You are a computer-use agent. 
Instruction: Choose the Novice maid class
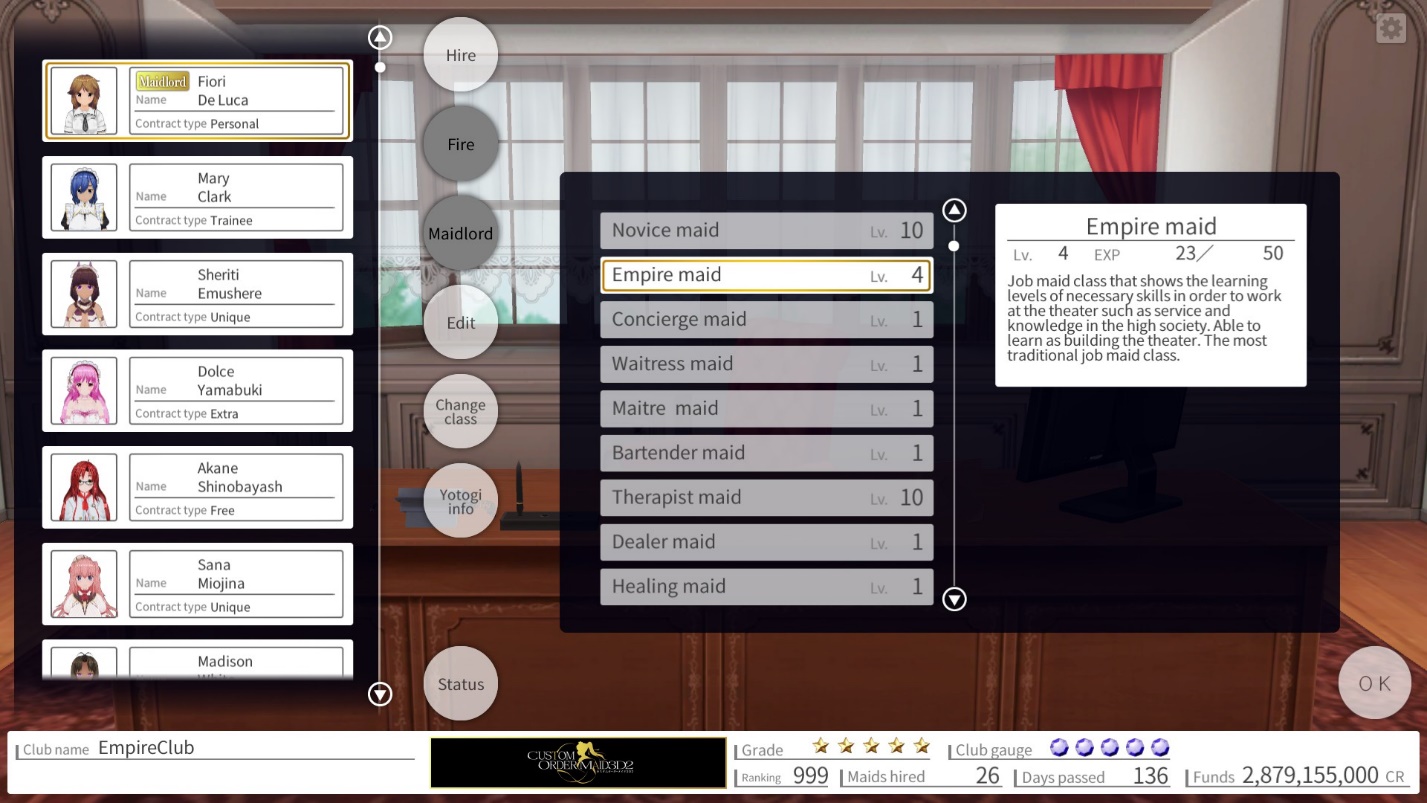[766, 231]
